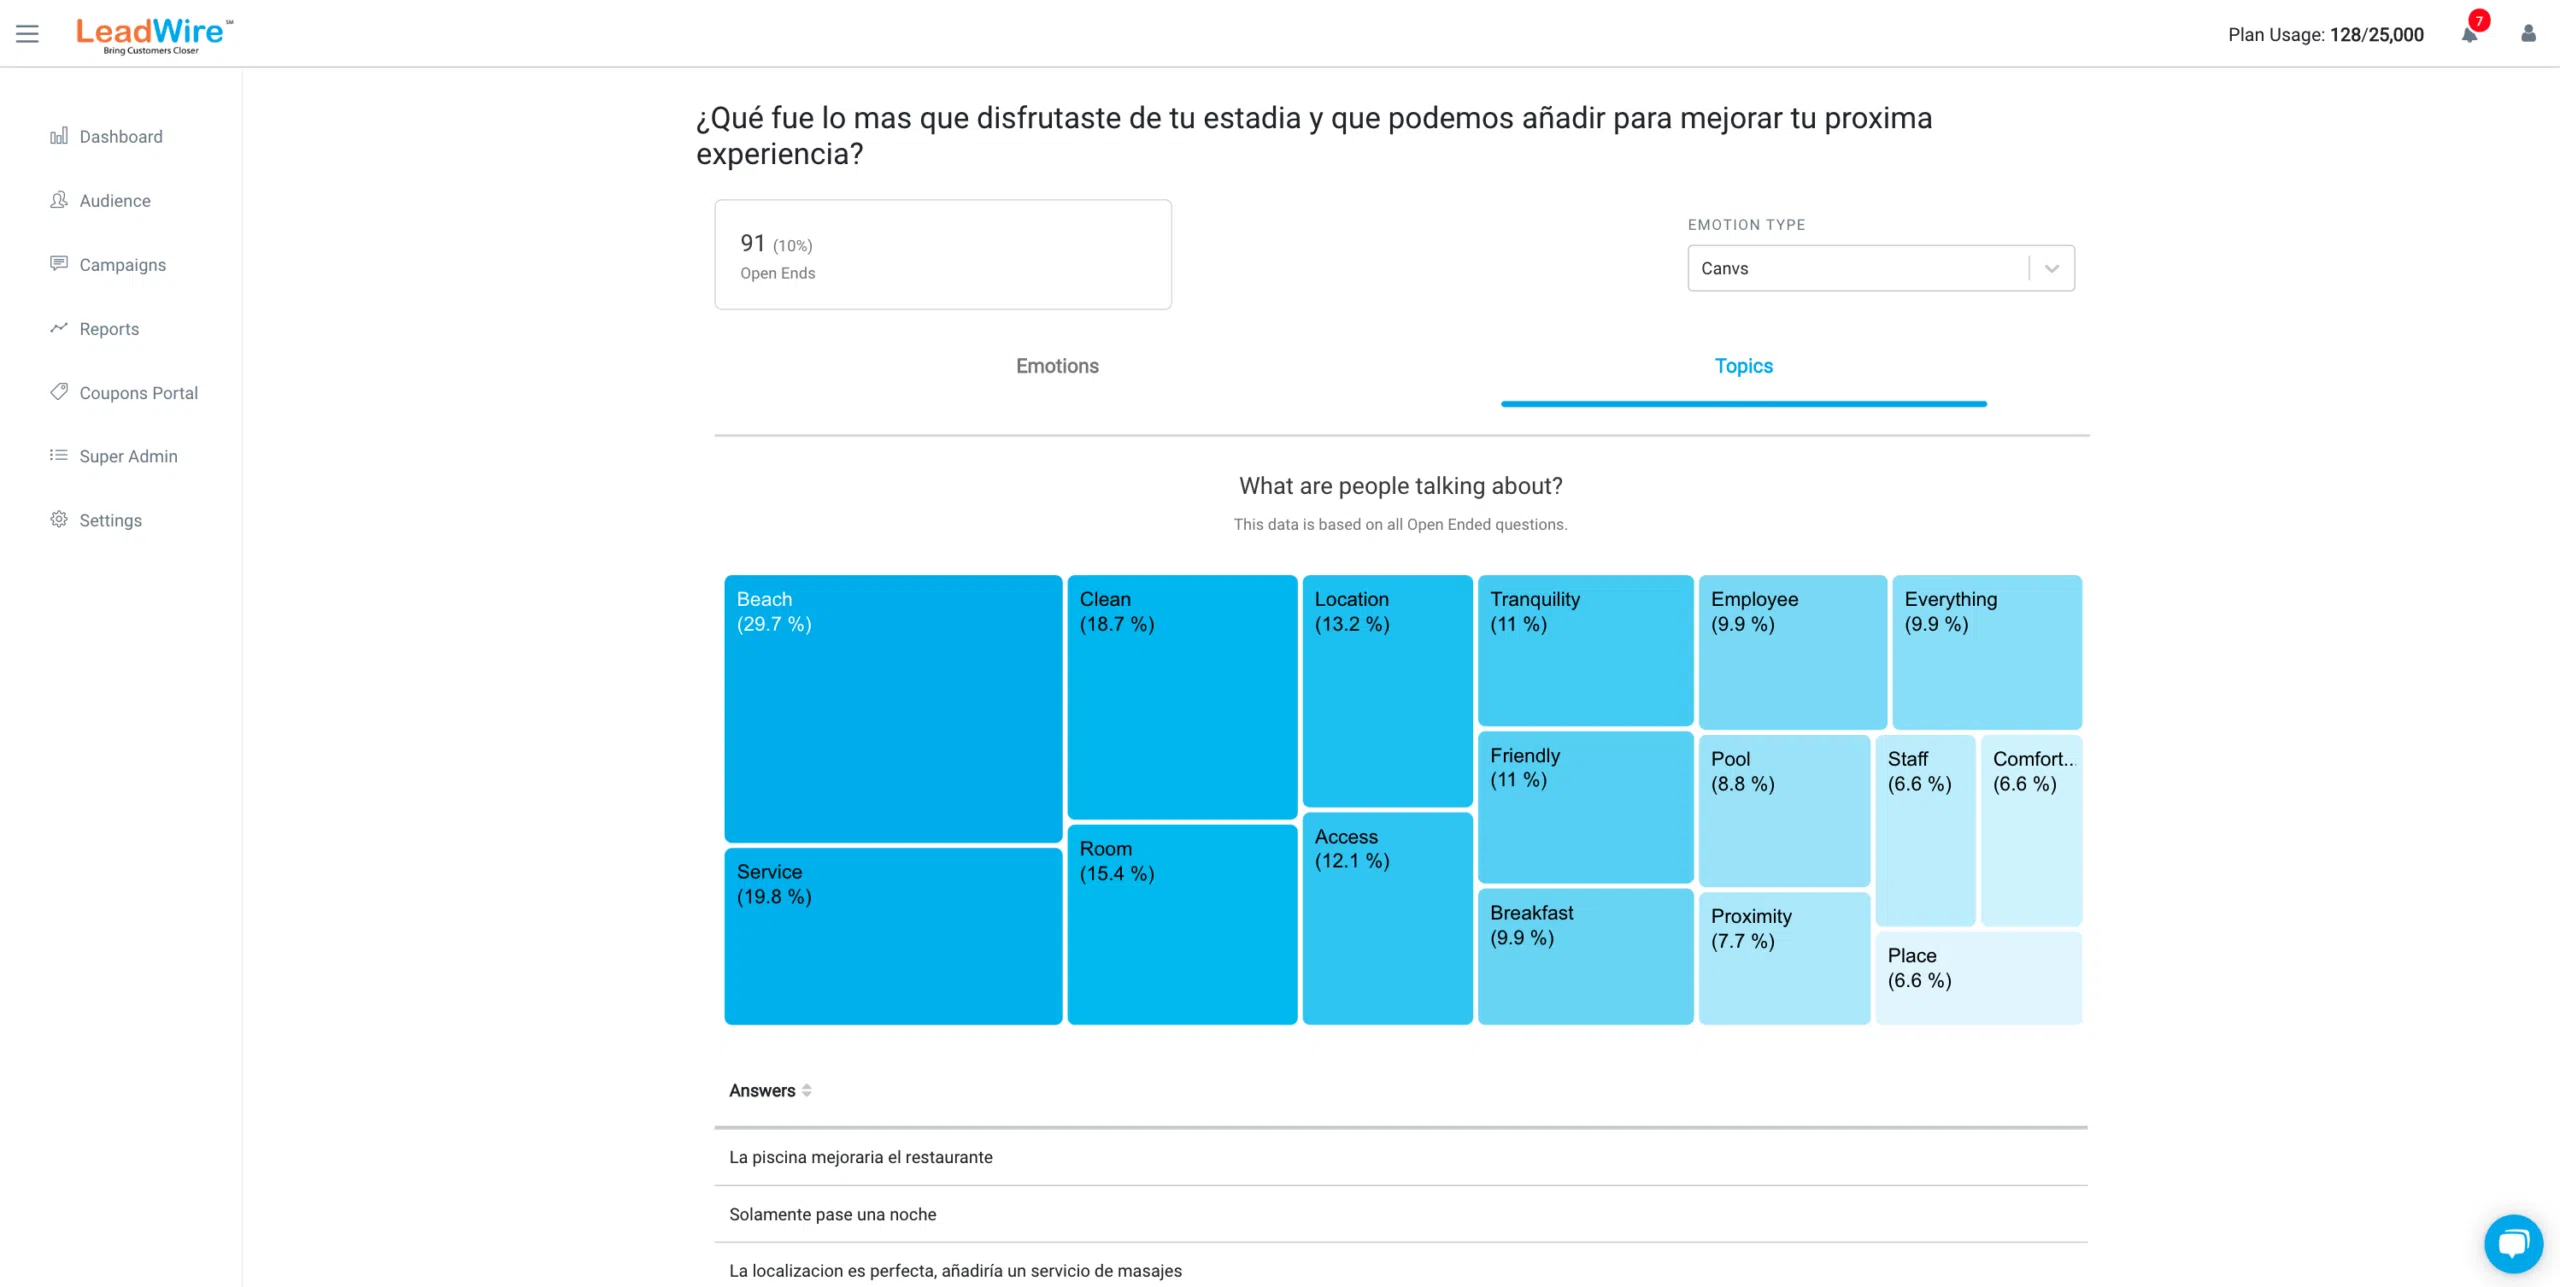
Task: Open the hamburger navigation menu
Action: click(27, 34)
